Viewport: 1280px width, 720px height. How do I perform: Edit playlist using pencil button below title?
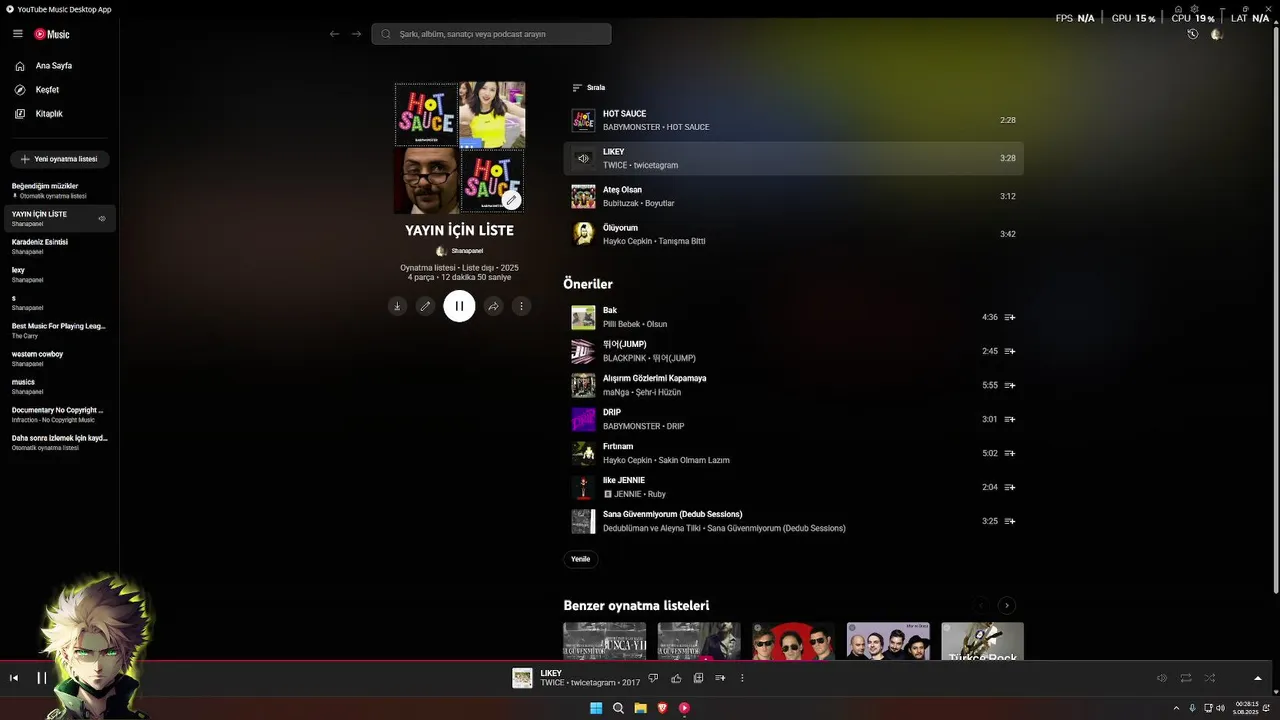click(x=425, y=306)
